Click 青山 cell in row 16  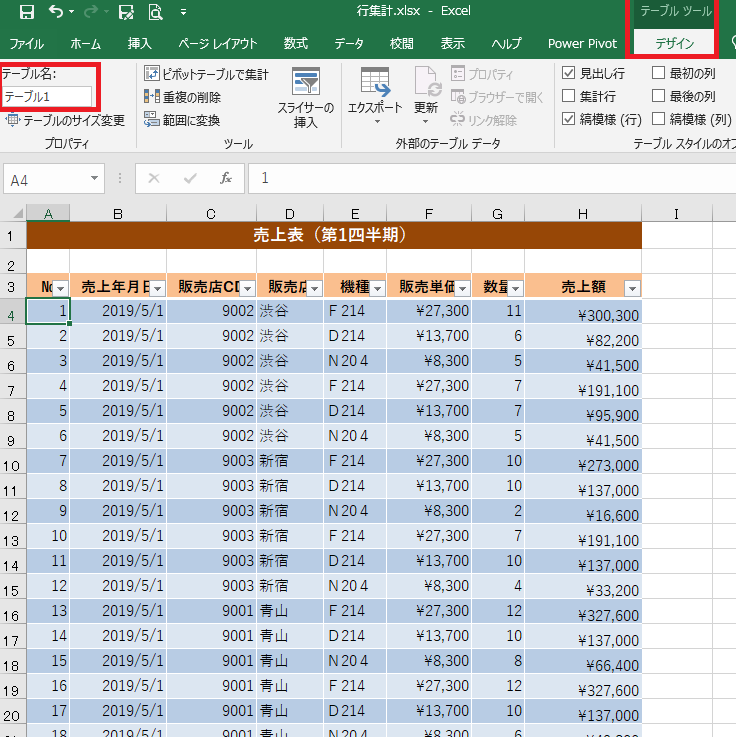[290, 611]
